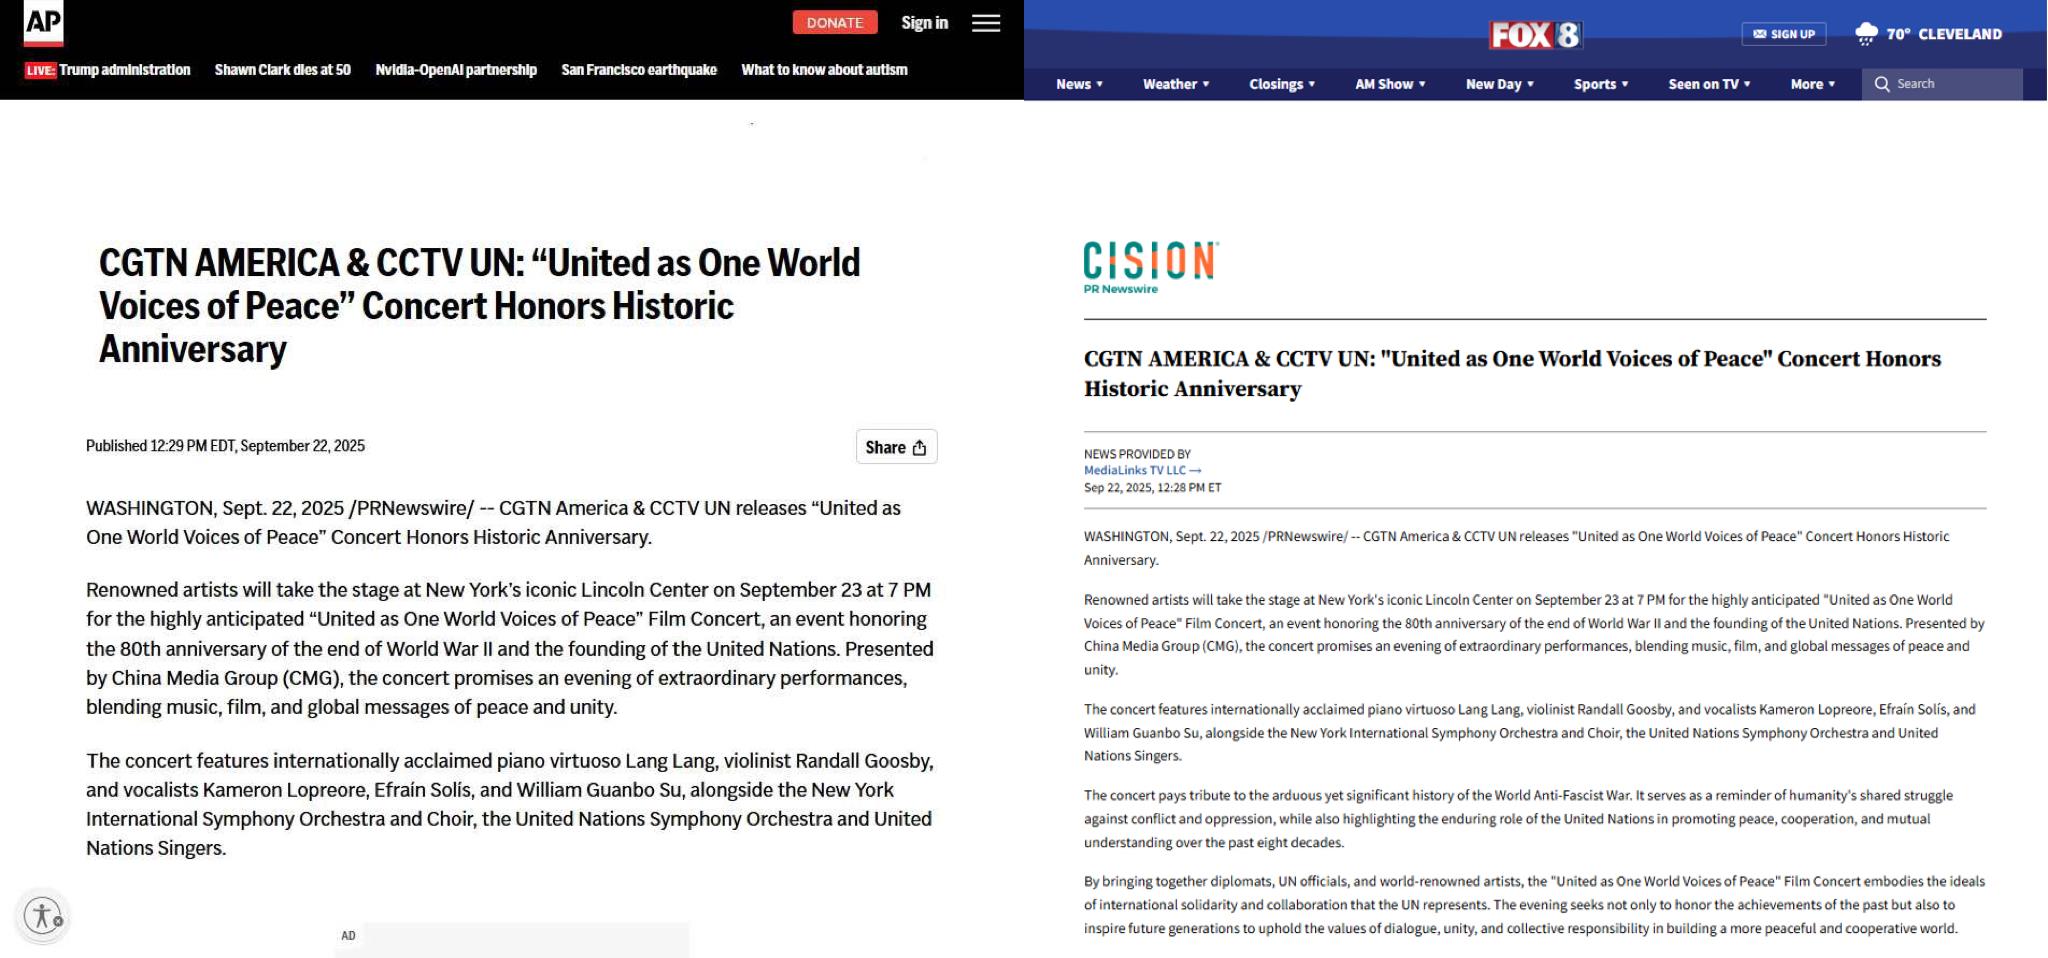Click the Cision PR Newswire logo
The height and width of the screenshot is (958, 2048).
tap(1150, 267)
